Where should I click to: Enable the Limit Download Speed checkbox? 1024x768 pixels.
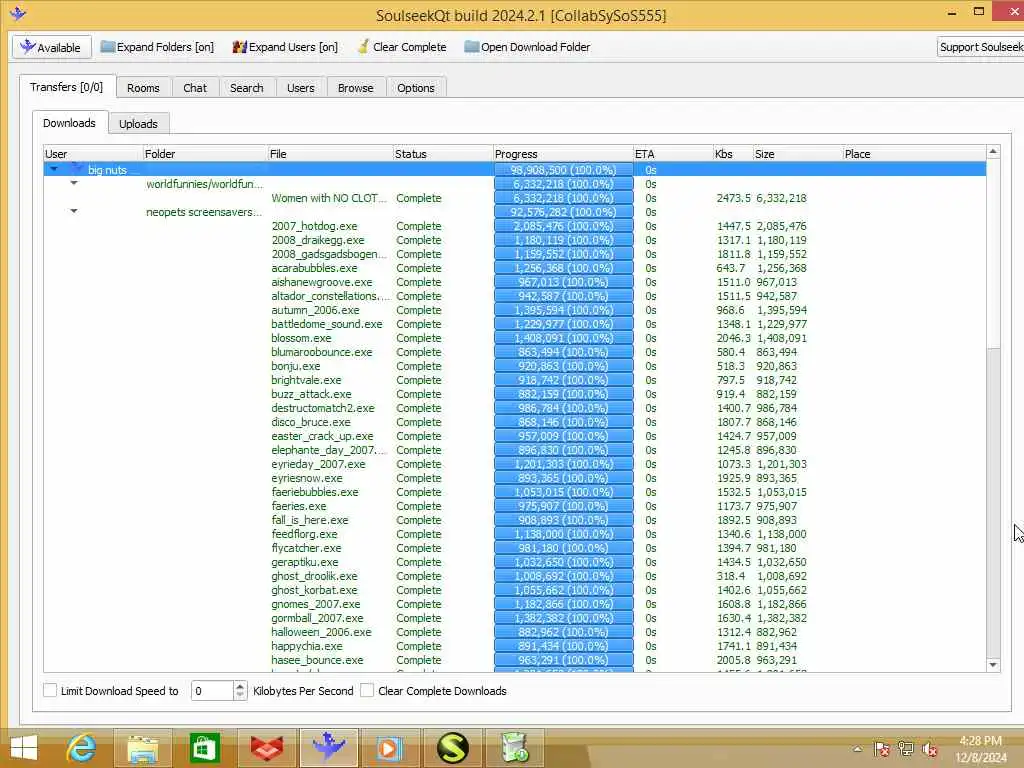pyautogui.click(x=50, y=690)
